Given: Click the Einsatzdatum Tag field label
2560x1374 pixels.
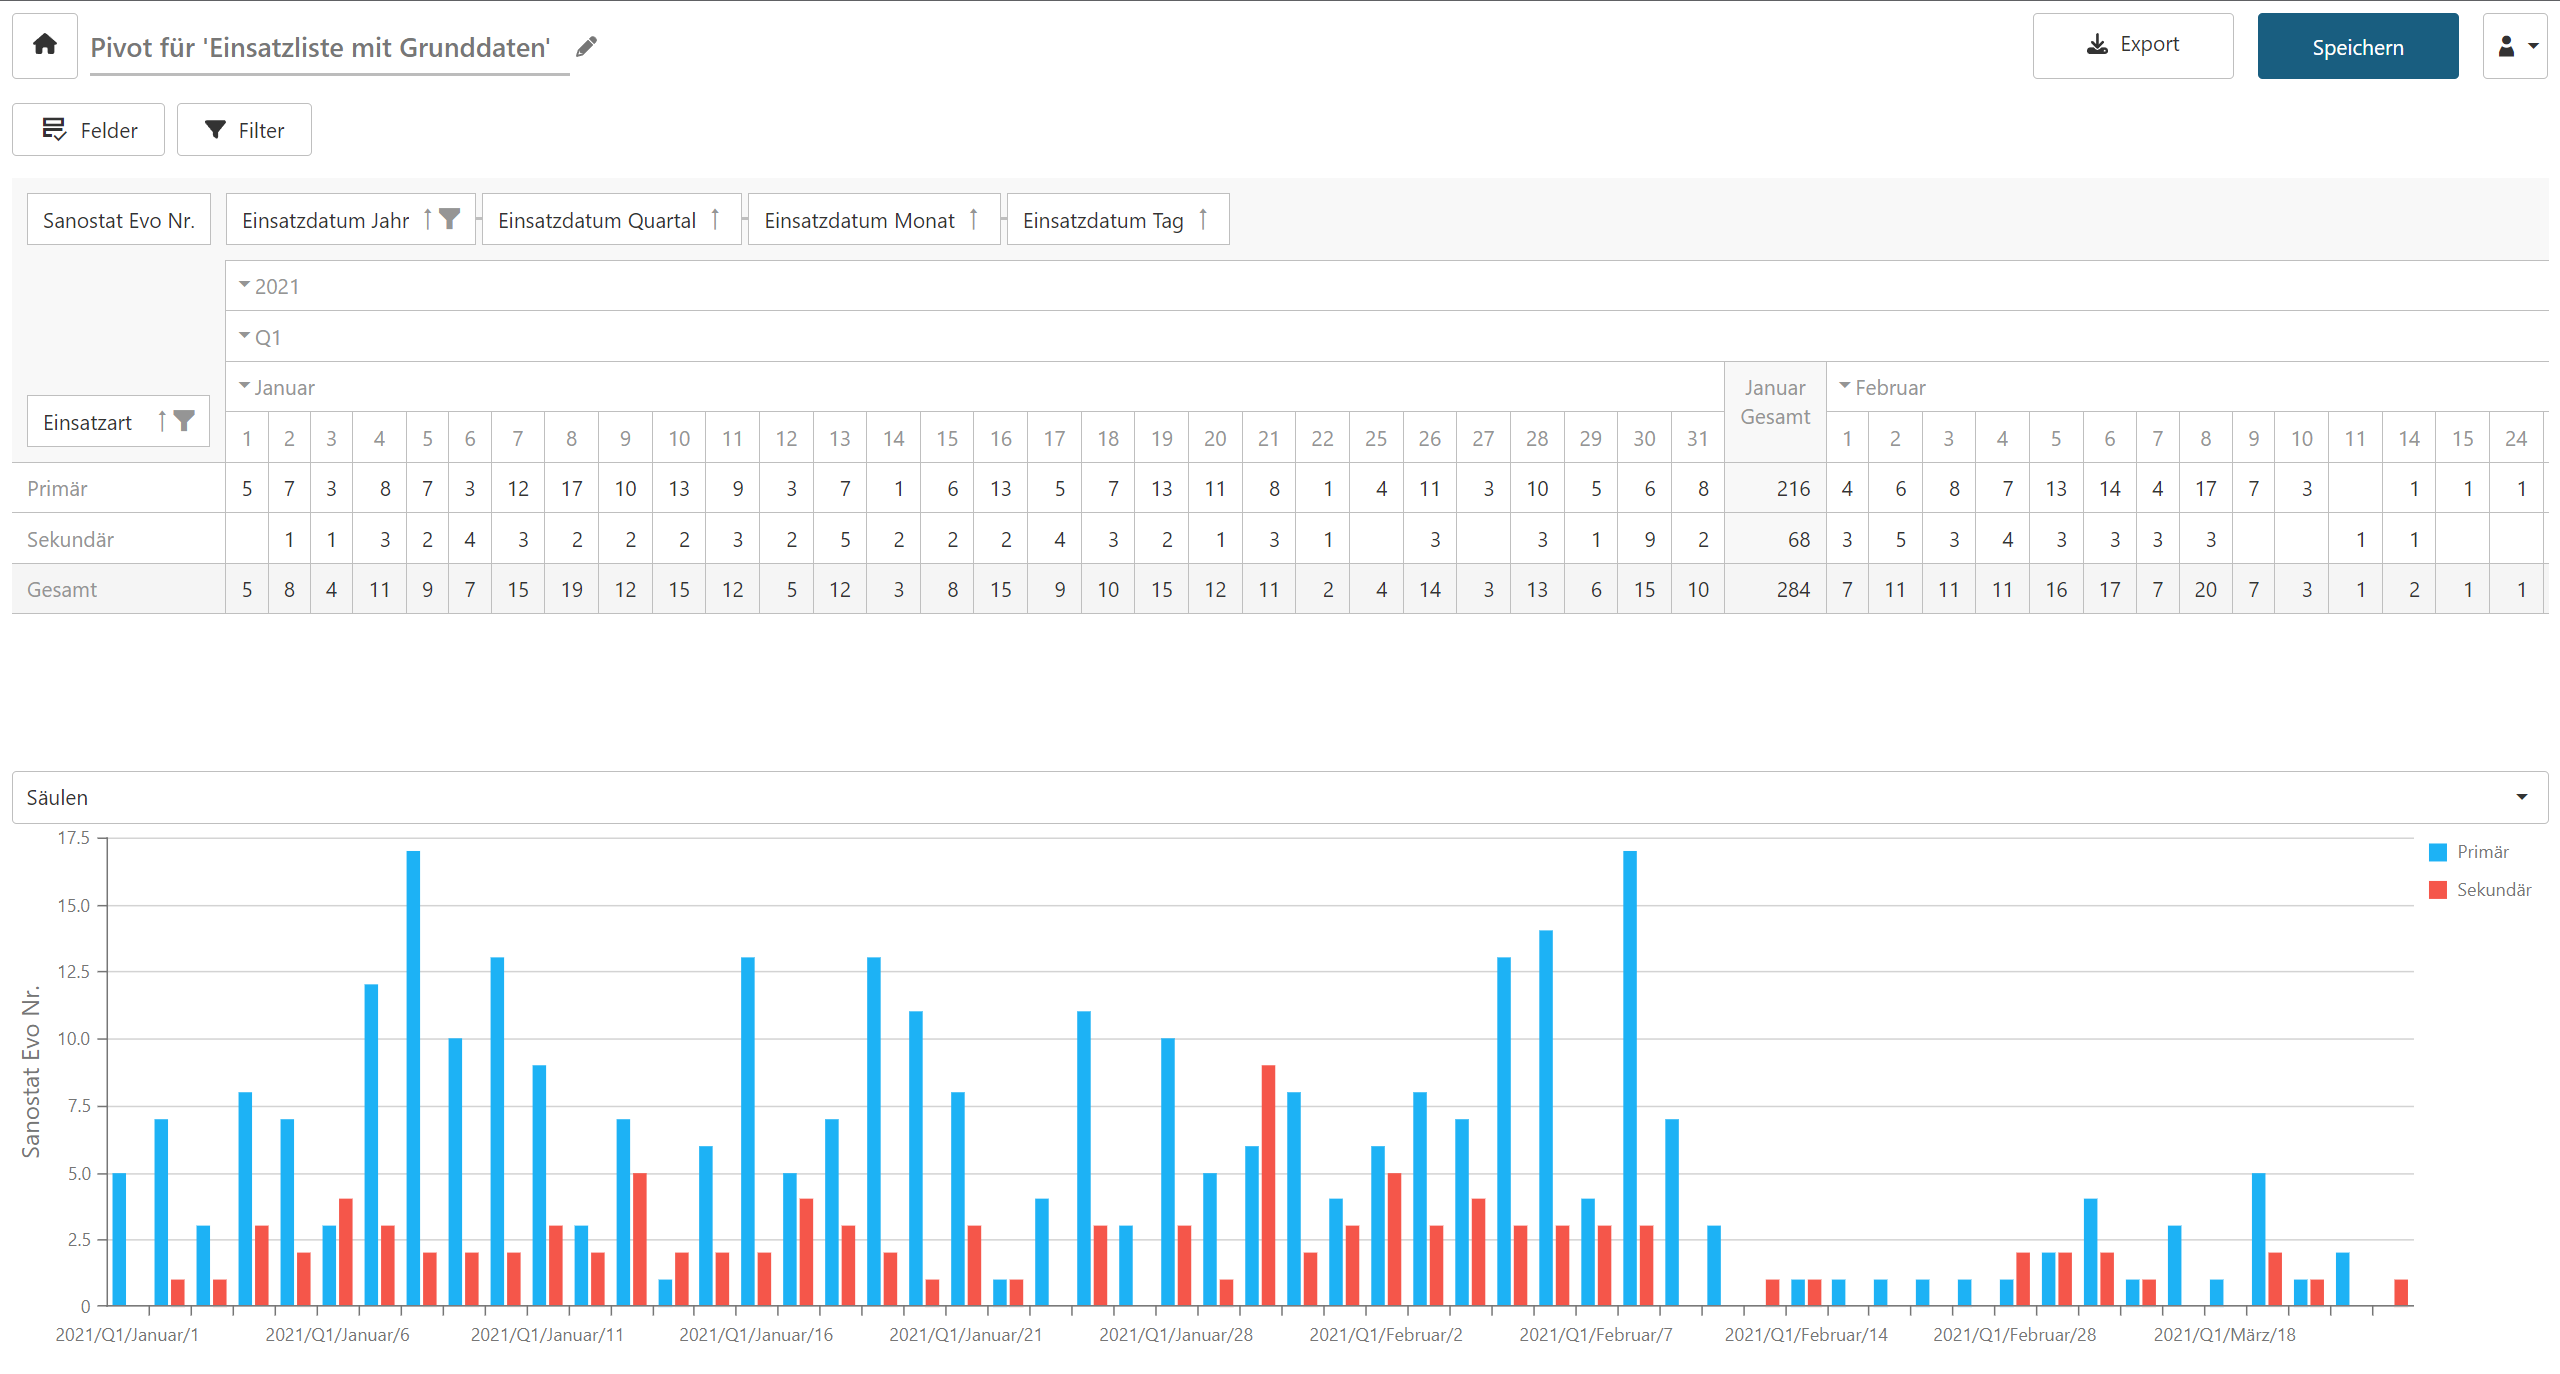Looking at the screenshot, I should (x=1103, y=220).
